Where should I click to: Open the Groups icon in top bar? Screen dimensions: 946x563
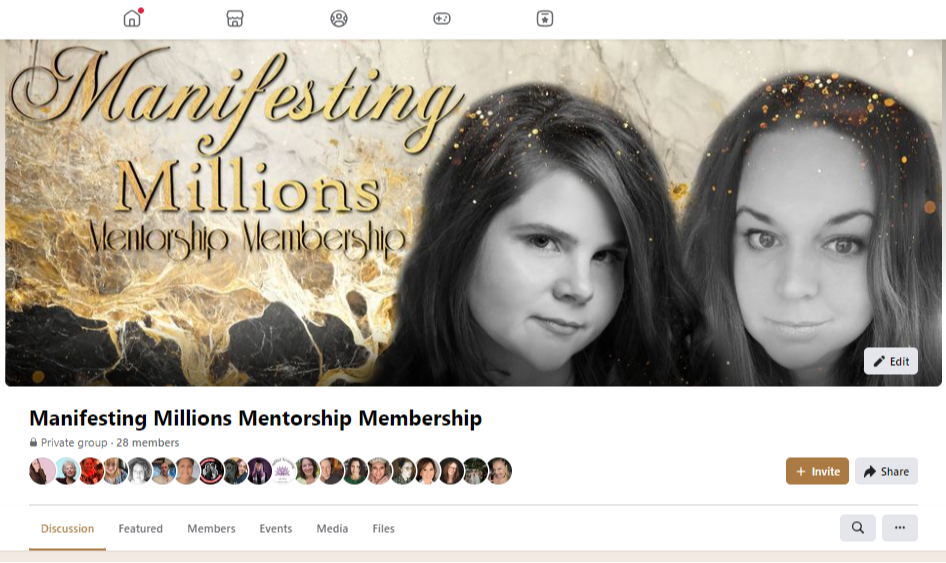pos(339,19)
